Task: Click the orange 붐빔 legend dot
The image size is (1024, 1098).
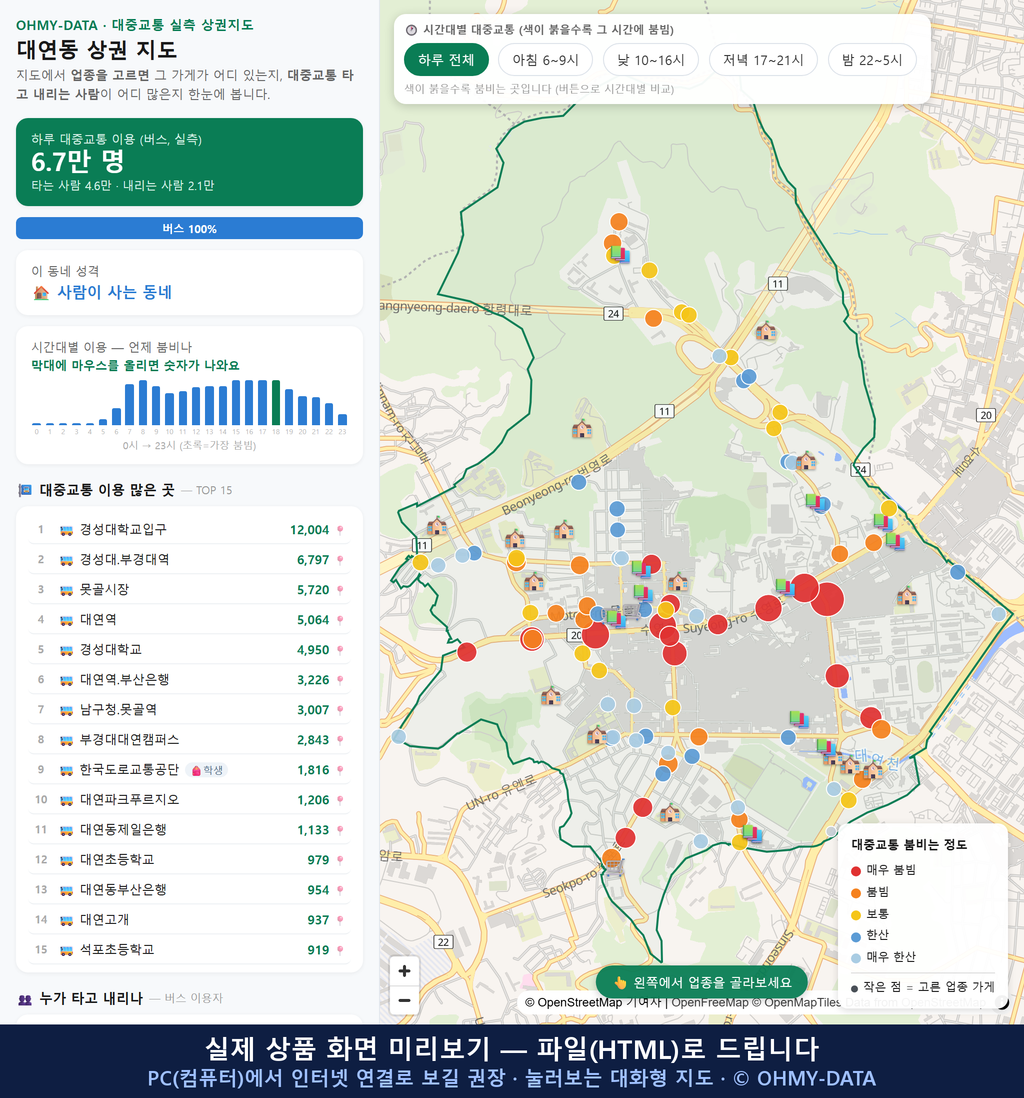Action: [x=855, y=893]
